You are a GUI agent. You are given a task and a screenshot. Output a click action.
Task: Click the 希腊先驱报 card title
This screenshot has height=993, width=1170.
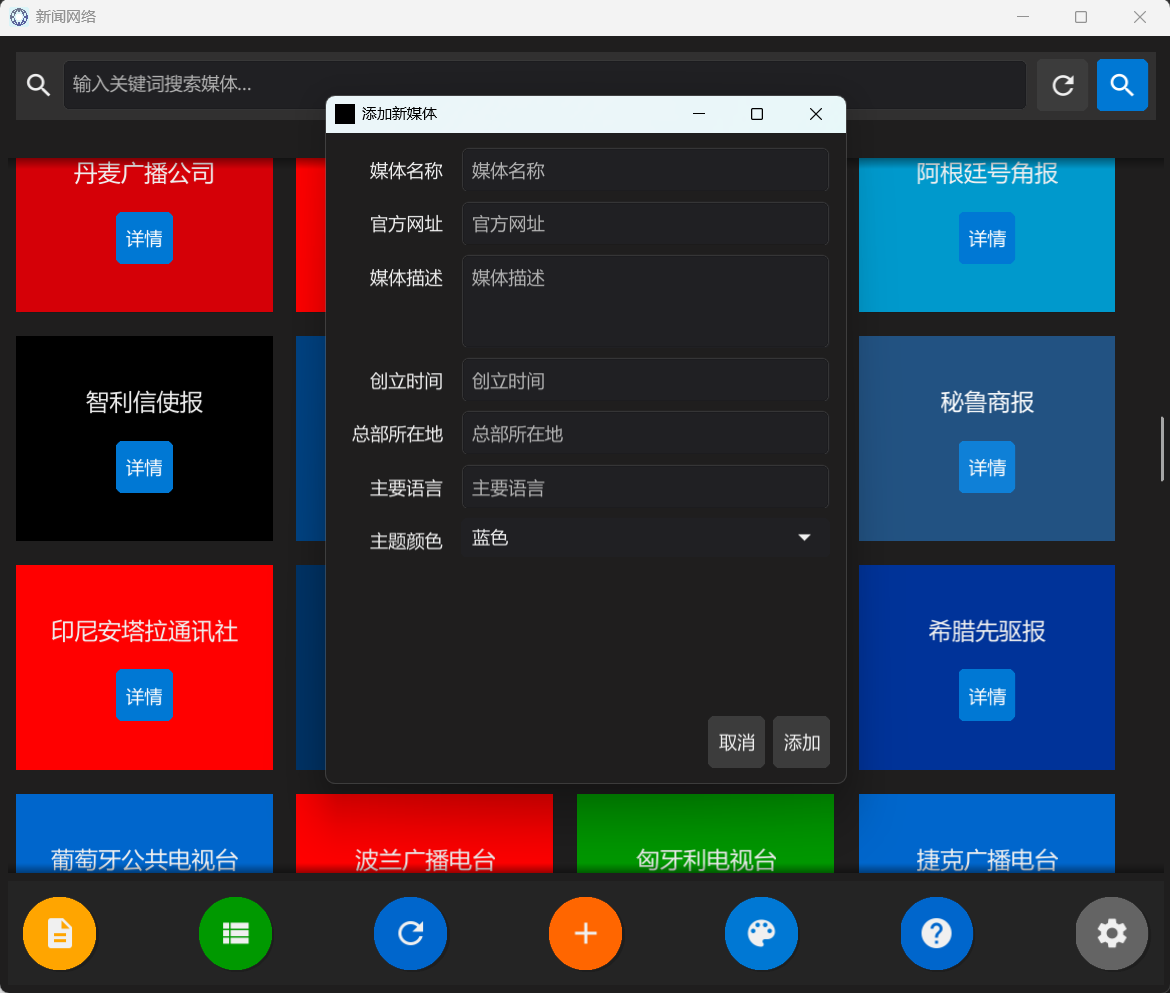pos(987,631)
